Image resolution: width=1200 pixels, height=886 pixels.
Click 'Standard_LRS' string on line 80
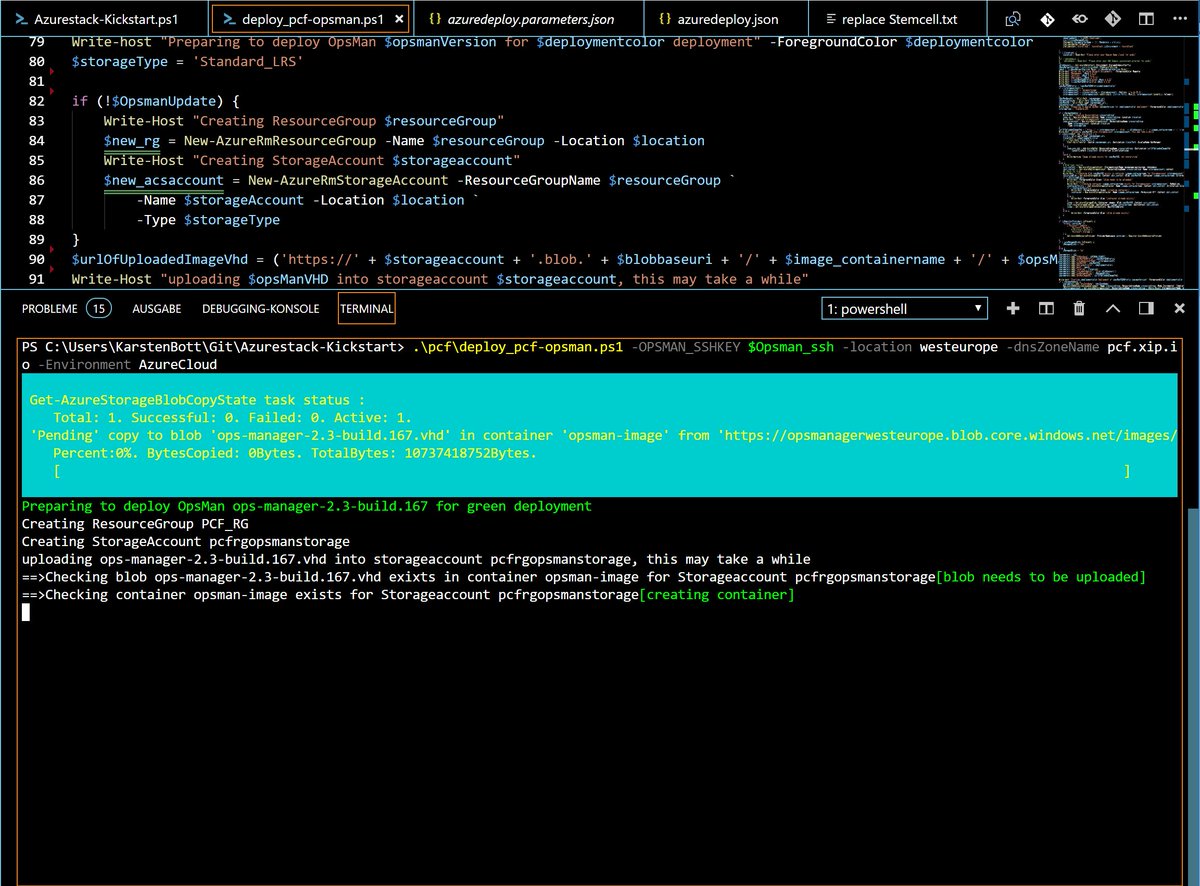tap(247, 62)
